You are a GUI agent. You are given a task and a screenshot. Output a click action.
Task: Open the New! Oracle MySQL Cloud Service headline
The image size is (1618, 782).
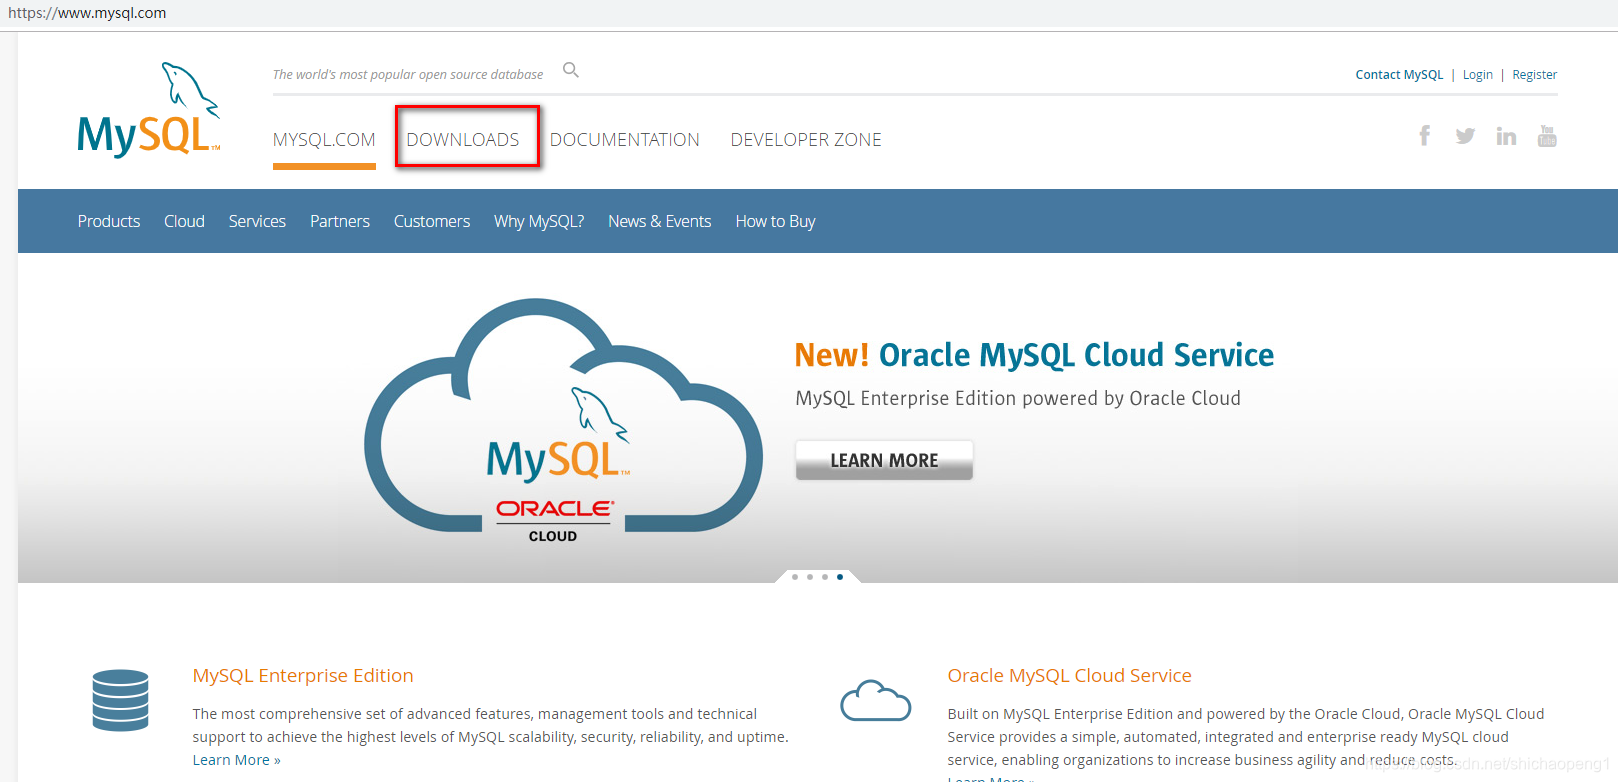coord(1034,355)
